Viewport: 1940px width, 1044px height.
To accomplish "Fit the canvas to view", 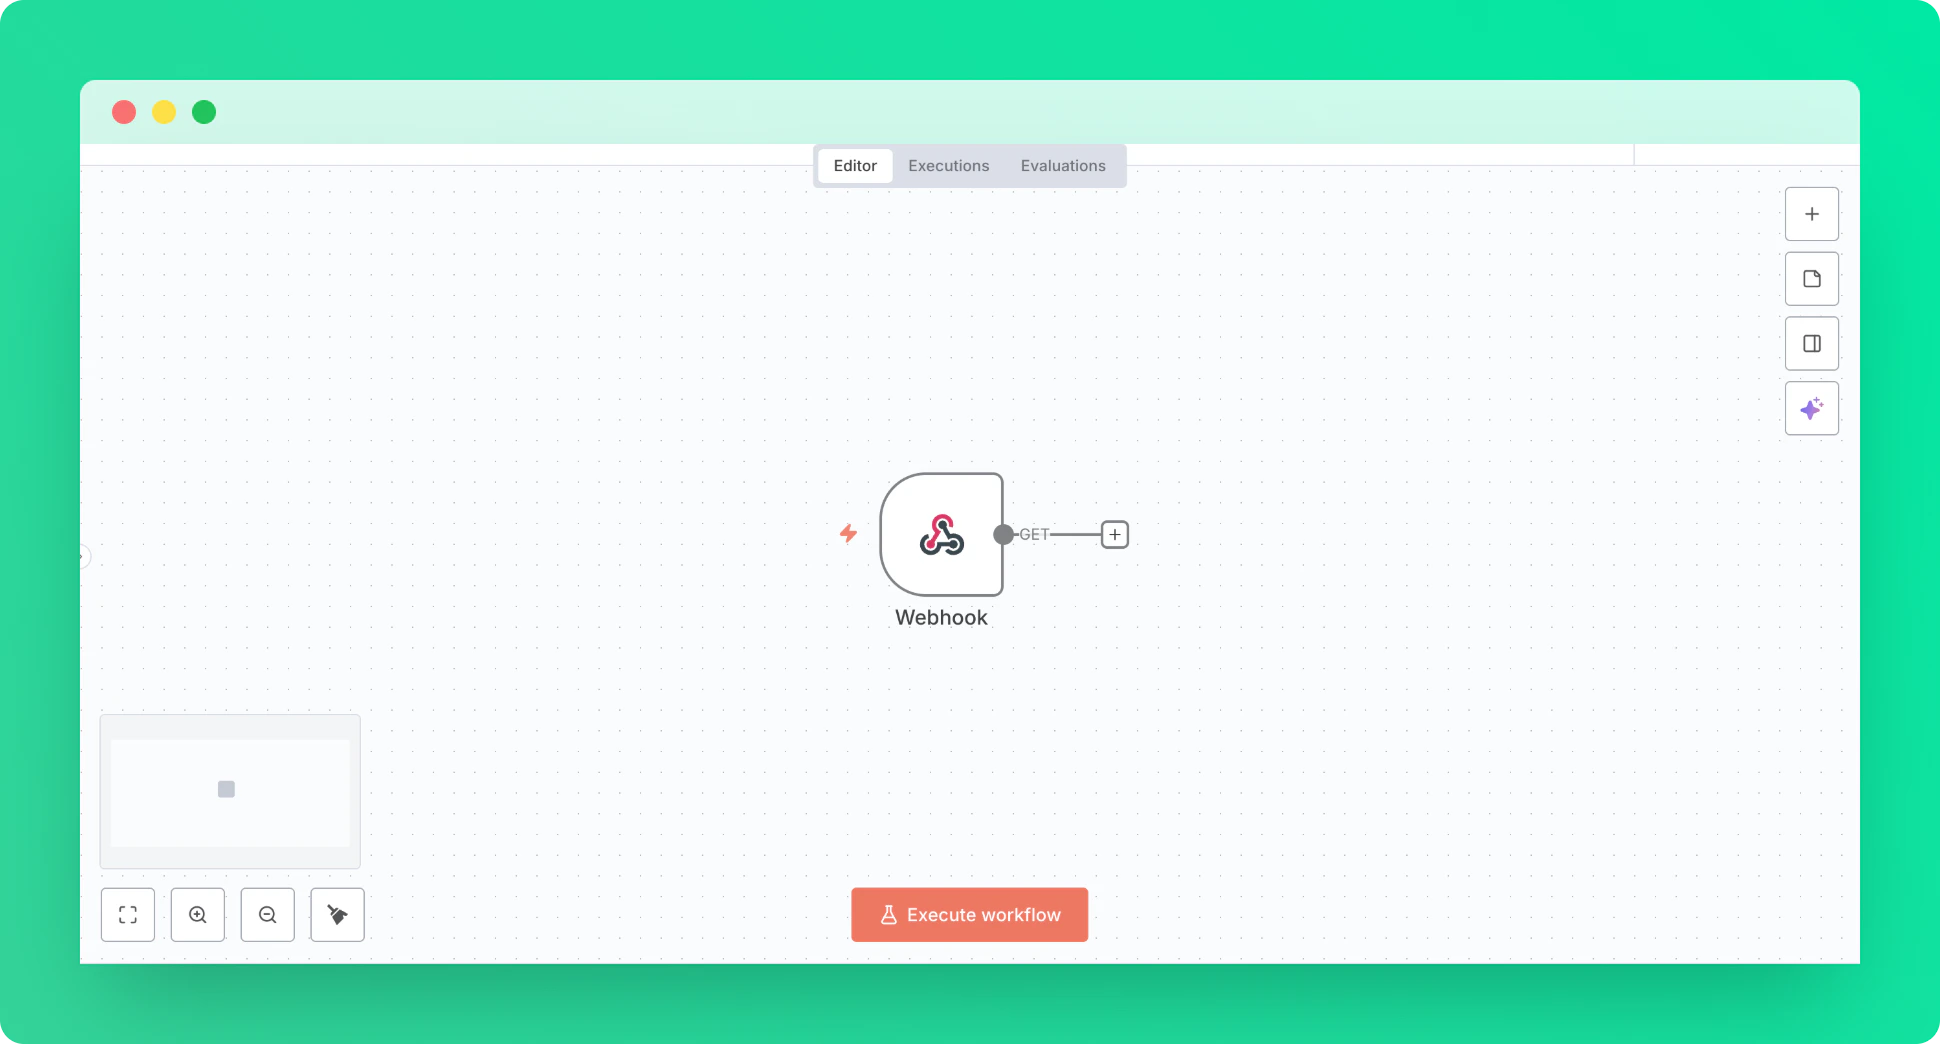I will [x=128, y=915].
